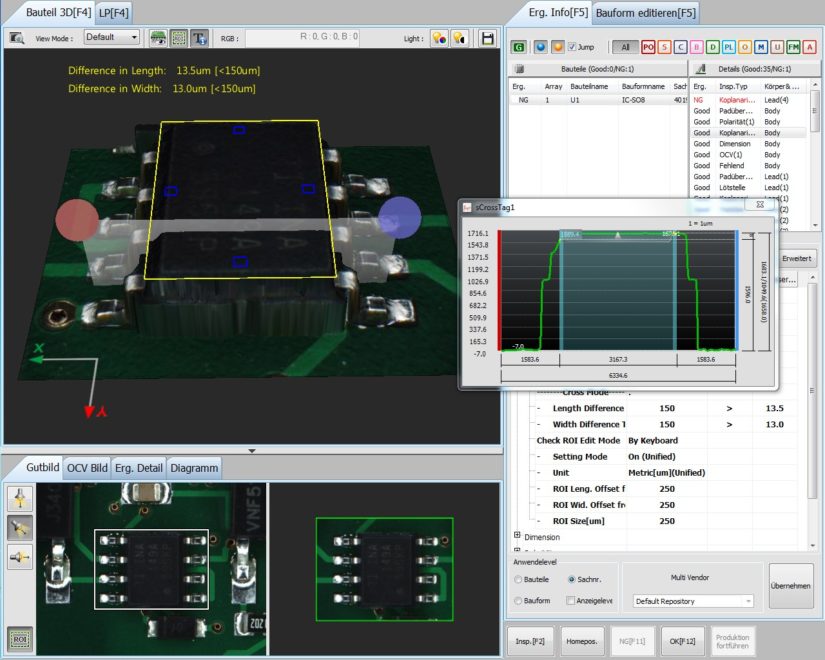Click the Insp.[F2] button
This screenshot has height=660, width=825.
point(530,641)
